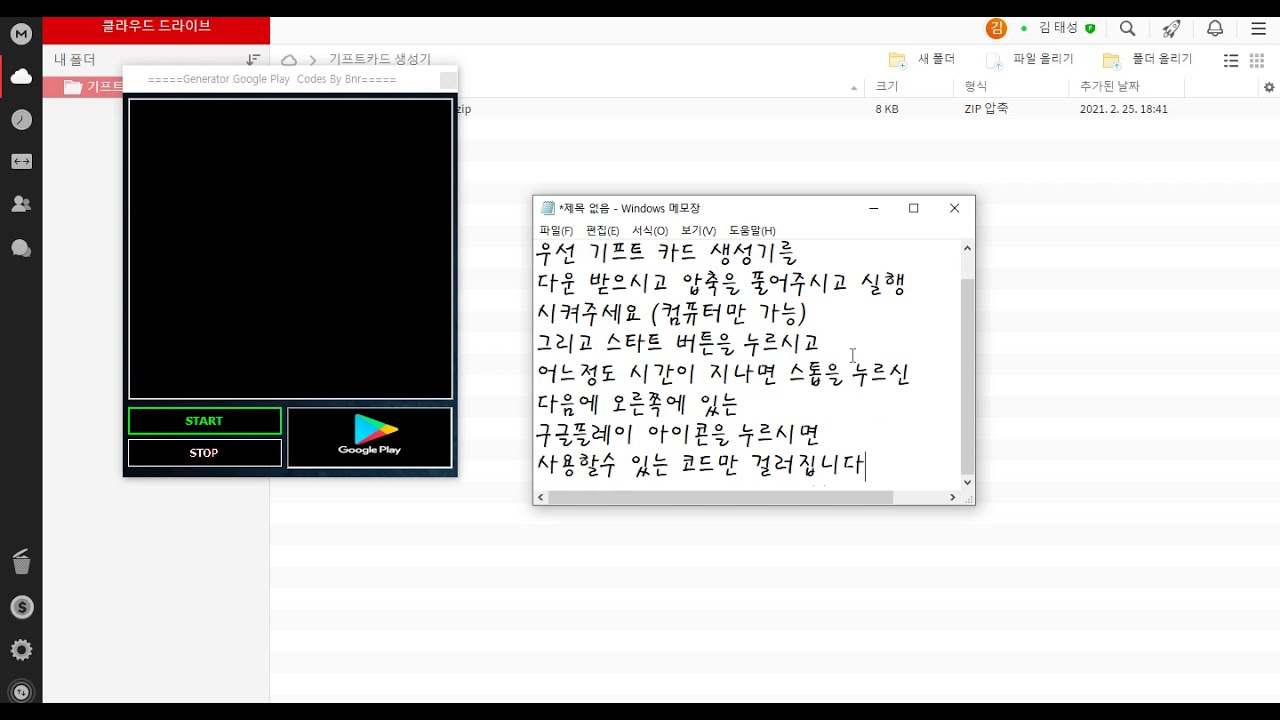Viewport: 1280px width, 720px height.
Task: Click the MEGA logo in the sidebar
Action: pyautogui.click(x=21, y=34)
